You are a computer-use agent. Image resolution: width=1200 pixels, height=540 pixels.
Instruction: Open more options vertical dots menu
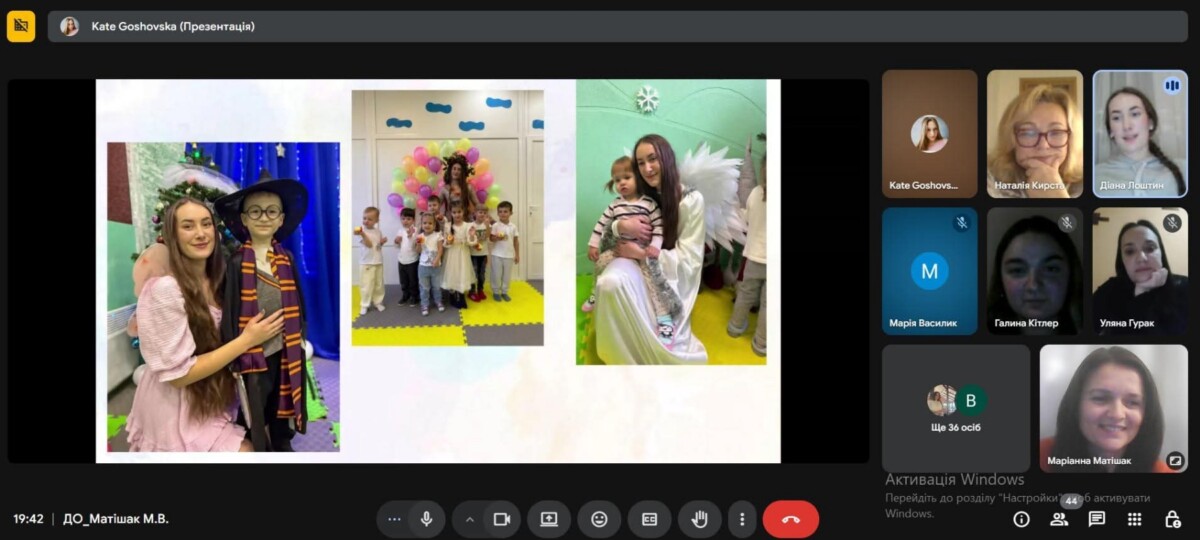pos(742,519)
